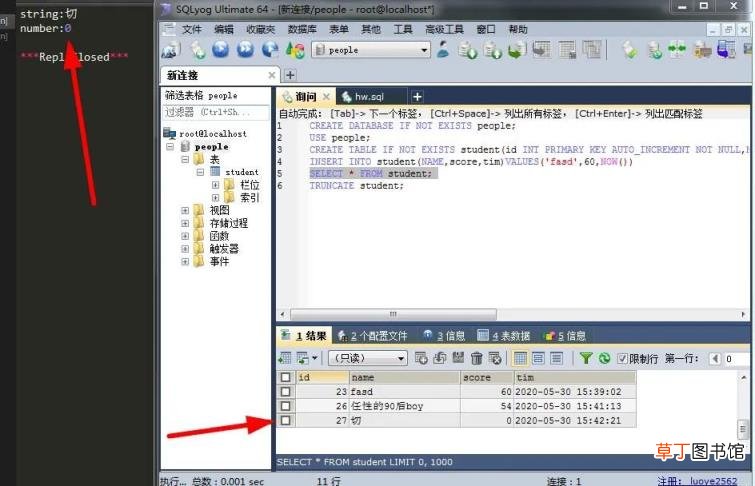Viewport: 755px width, 486px height.
Task: Click the Execute All Queries fast-forward icon
Action: point(245,50)
